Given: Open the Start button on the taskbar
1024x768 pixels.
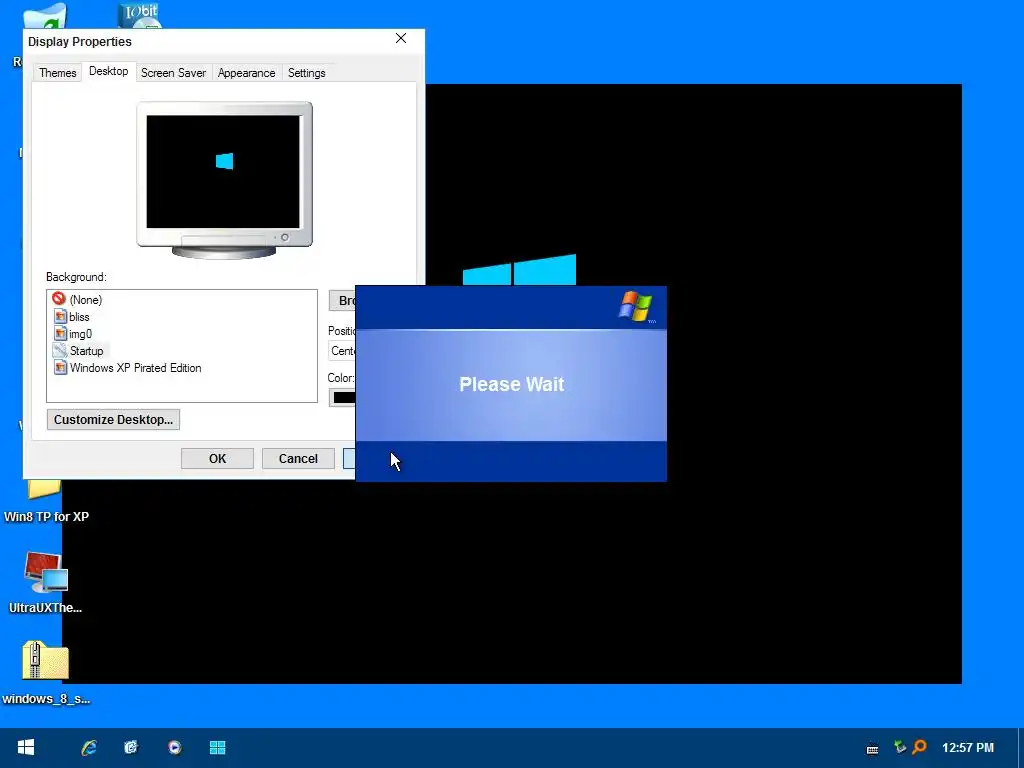Looking at the screenshot, I should pos(25,747).
